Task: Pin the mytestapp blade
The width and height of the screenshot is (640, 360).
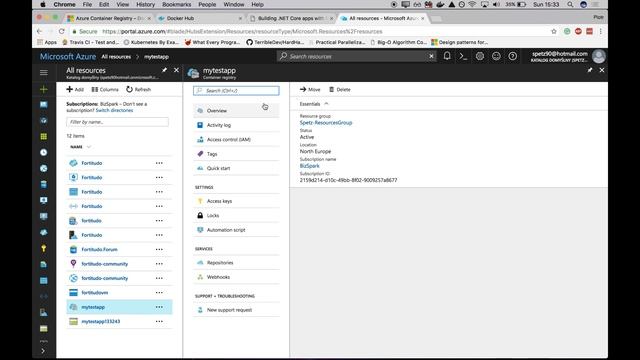Action: pos(590,70)
